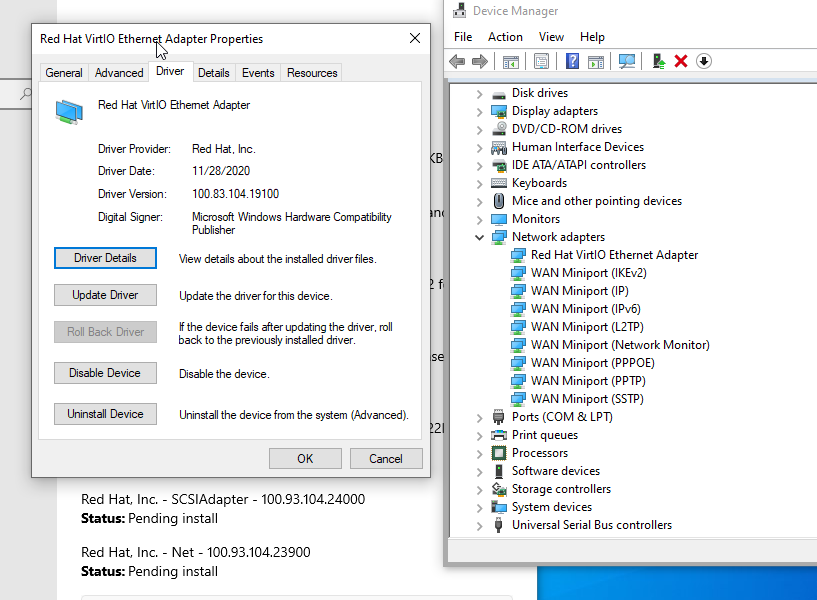The width and height of the screenshot is (817, 600).
Task: Expand the IDE ATA/ATAPI controllers node
Action: (x=479, y=166)
